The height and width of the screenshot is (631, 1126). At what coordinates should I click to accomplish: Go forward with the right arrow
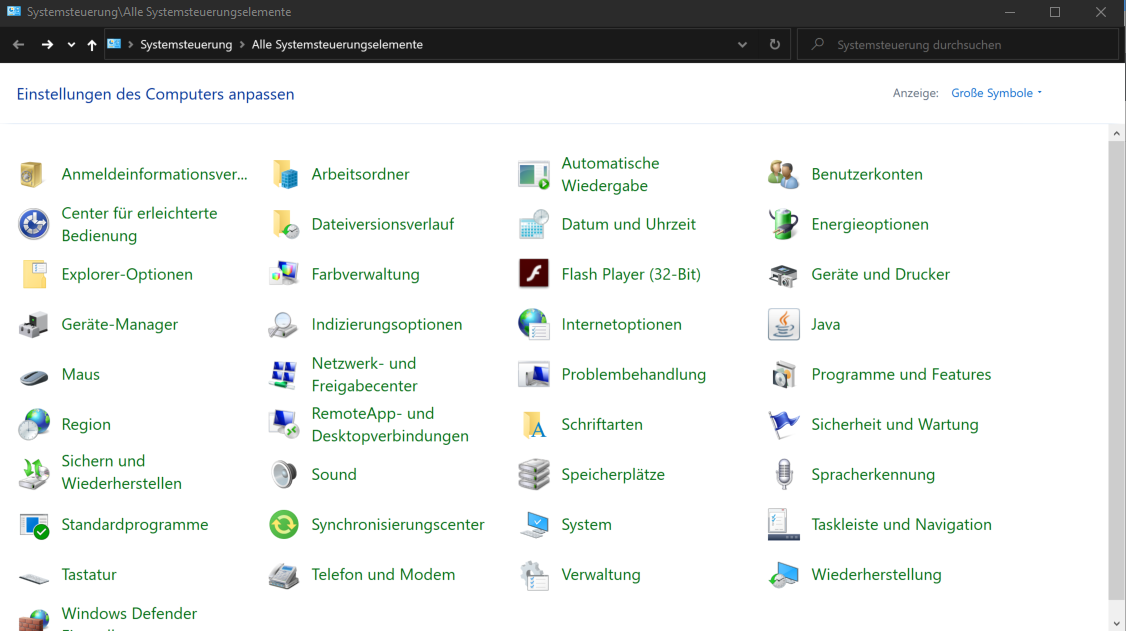[x=47, y=45]
